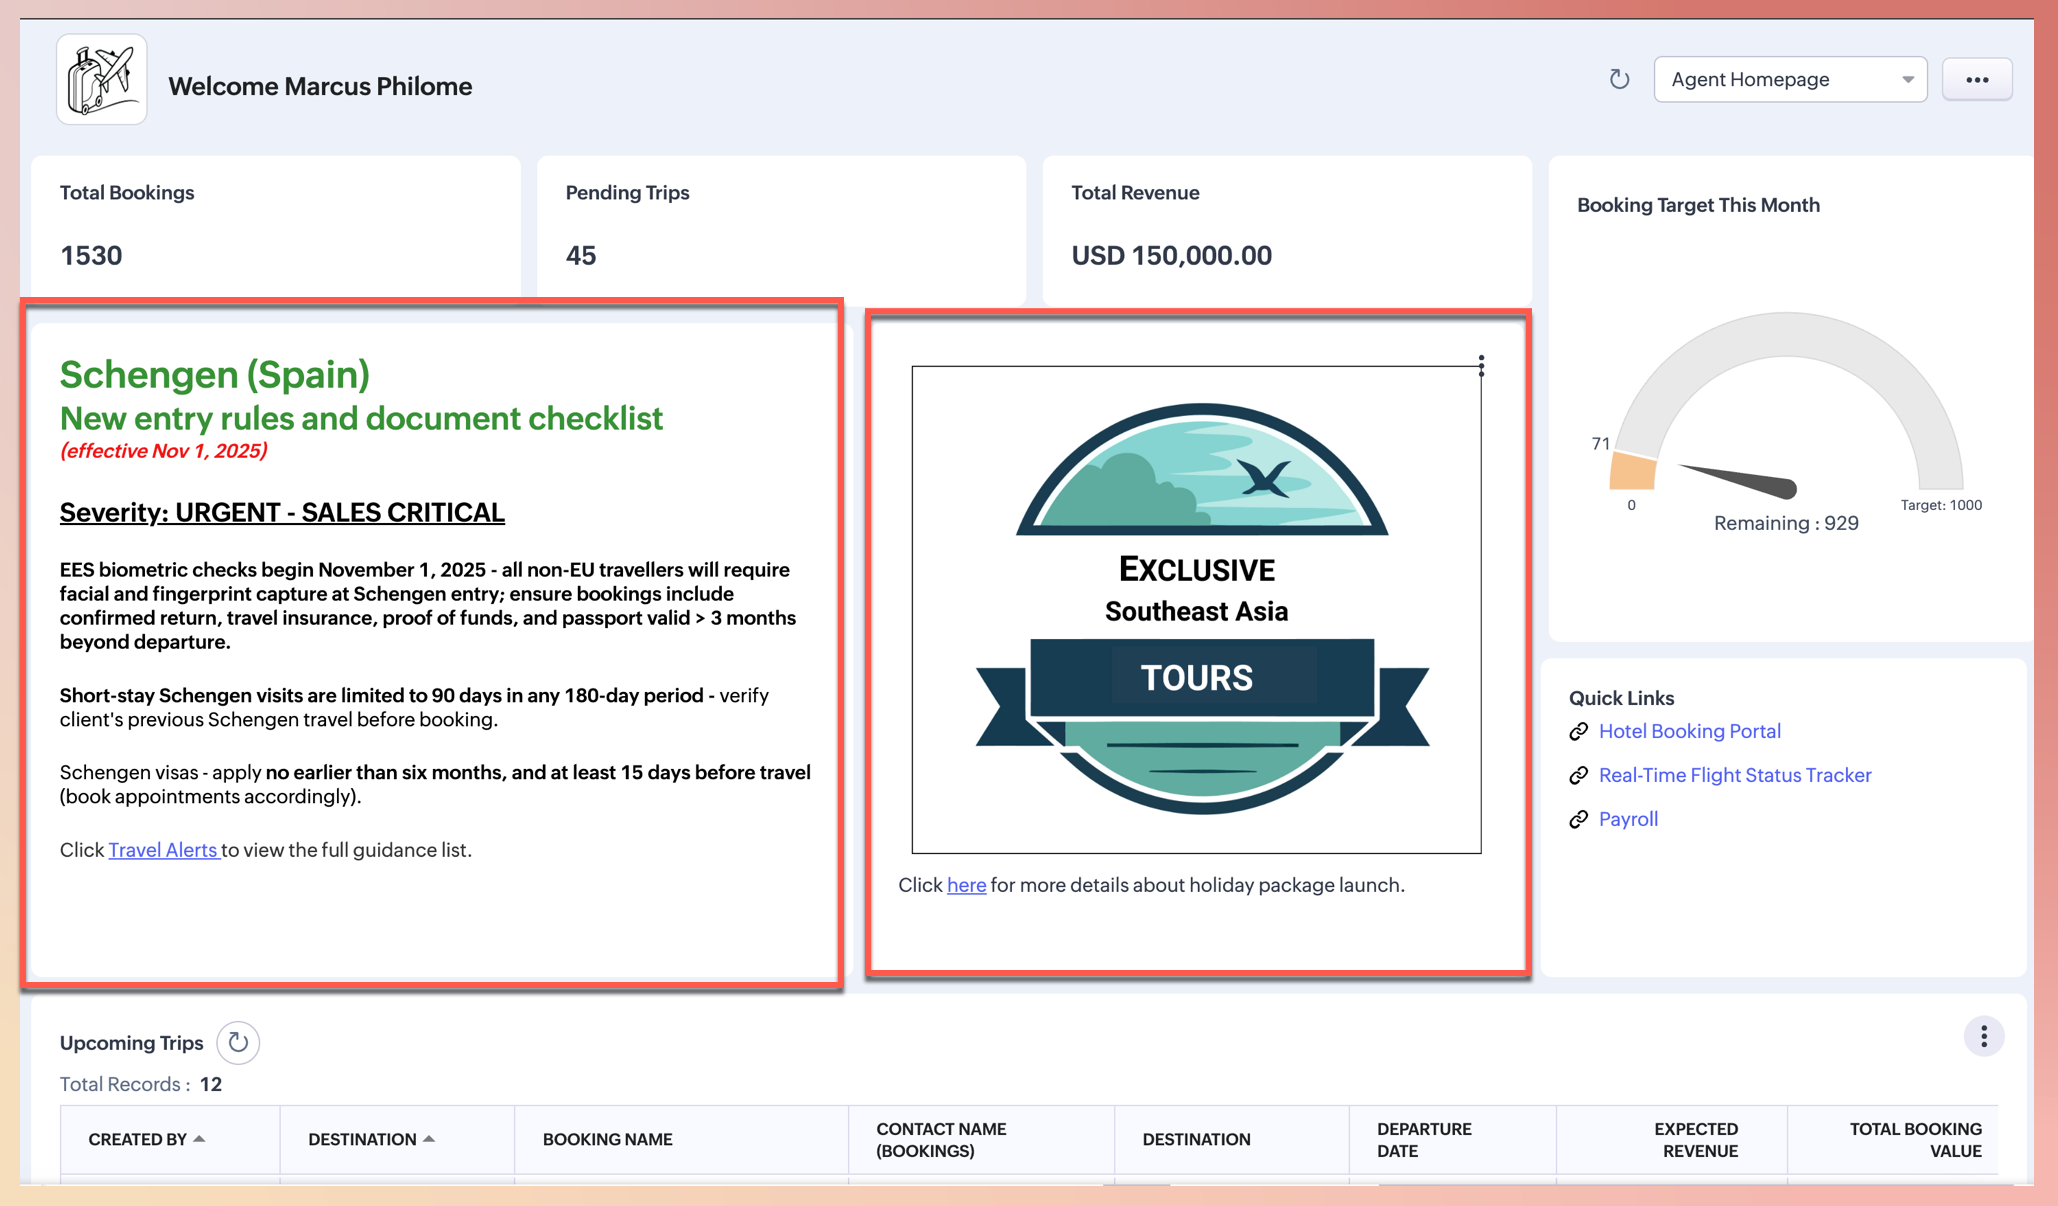This screenshot has height=1206, width=2058.
Task: Sort by first Destination column arrow
Action: (x=429, y=1139)
